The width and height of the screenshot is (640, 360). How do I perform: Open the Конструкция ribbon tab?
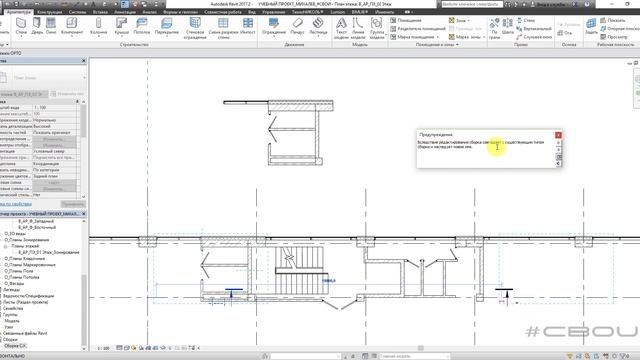[x=49, y=12]
